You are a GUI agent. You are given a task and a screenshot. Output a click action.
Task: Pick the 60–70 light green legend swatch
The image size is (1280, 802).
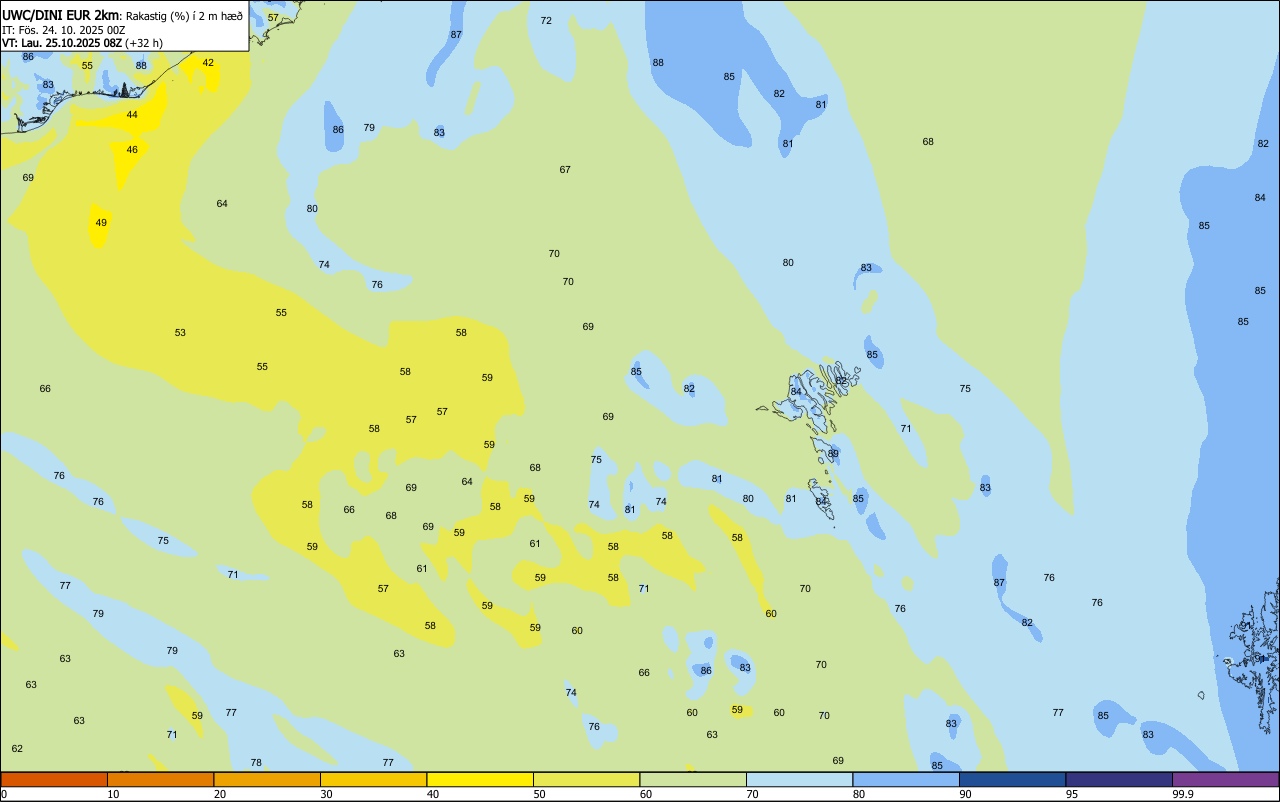pyautogui.click(x=693, y=779)
